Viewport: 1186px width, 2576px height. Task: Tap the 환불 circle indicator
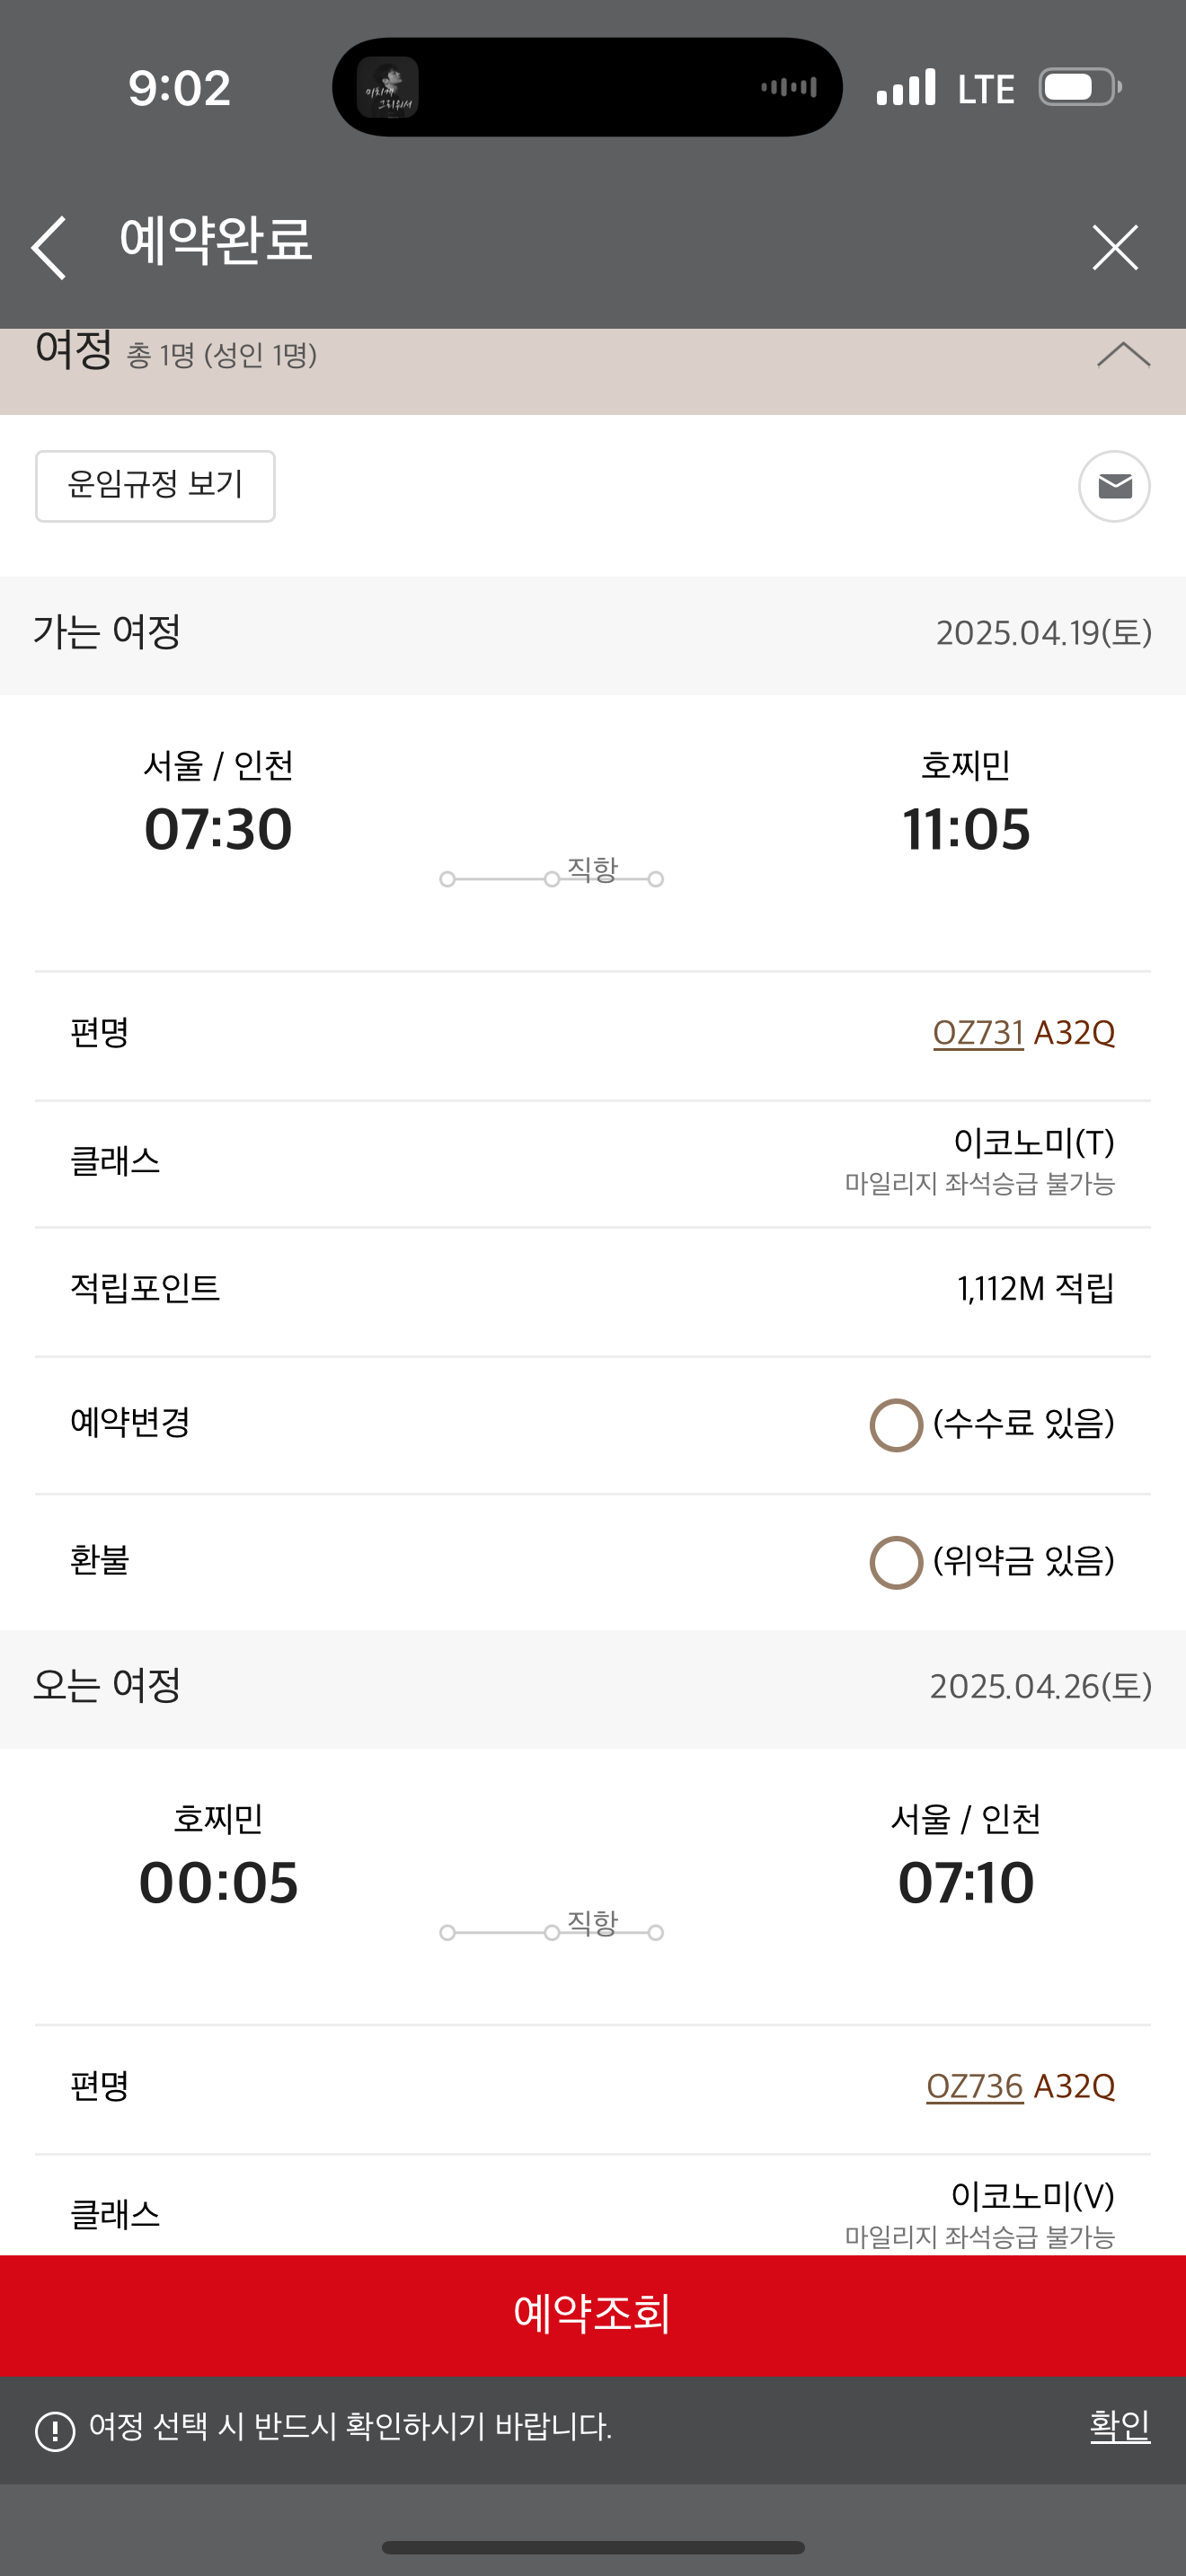pos(896,1562)
